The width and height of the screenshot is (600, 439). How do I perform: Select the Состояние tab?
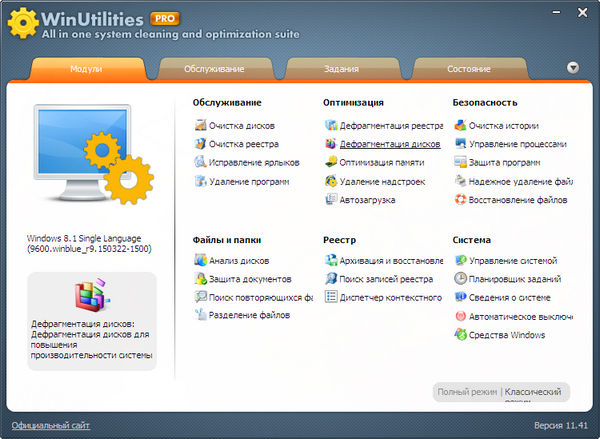tap(468, 69)
